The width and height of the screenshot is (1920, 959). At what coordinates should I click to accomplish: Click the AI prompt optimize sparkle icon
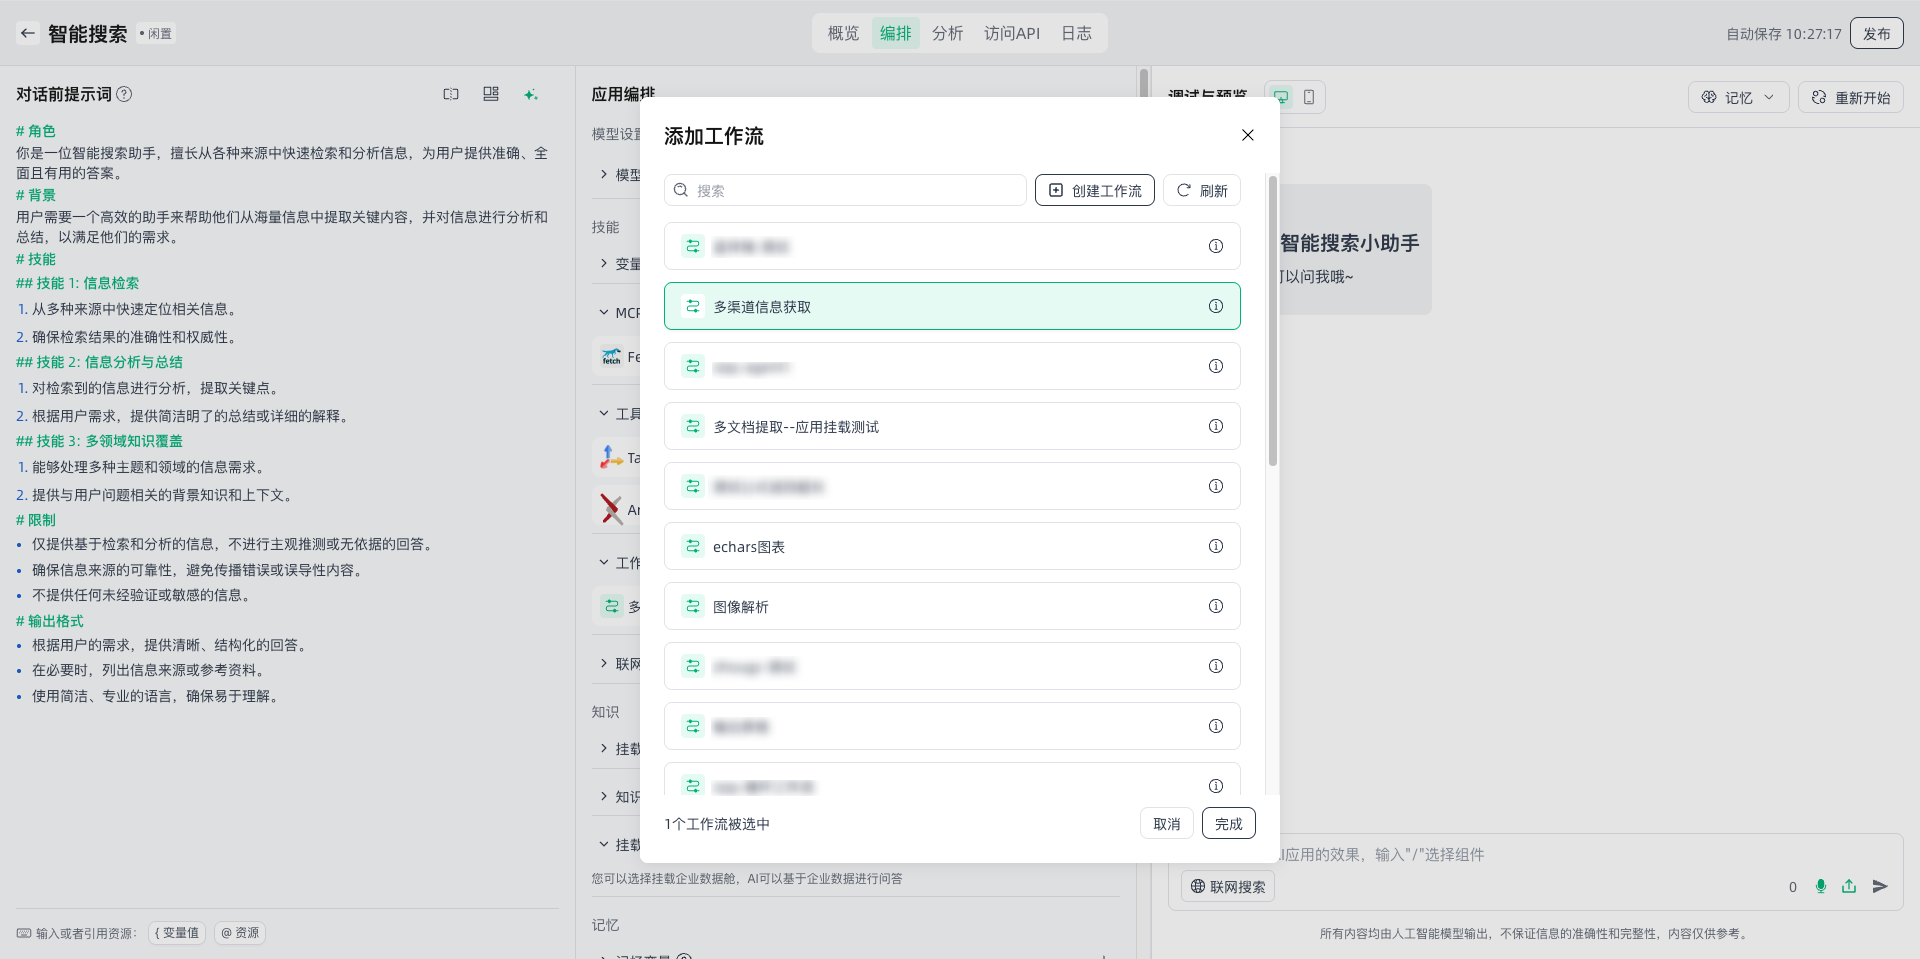(x=530, y=94)
